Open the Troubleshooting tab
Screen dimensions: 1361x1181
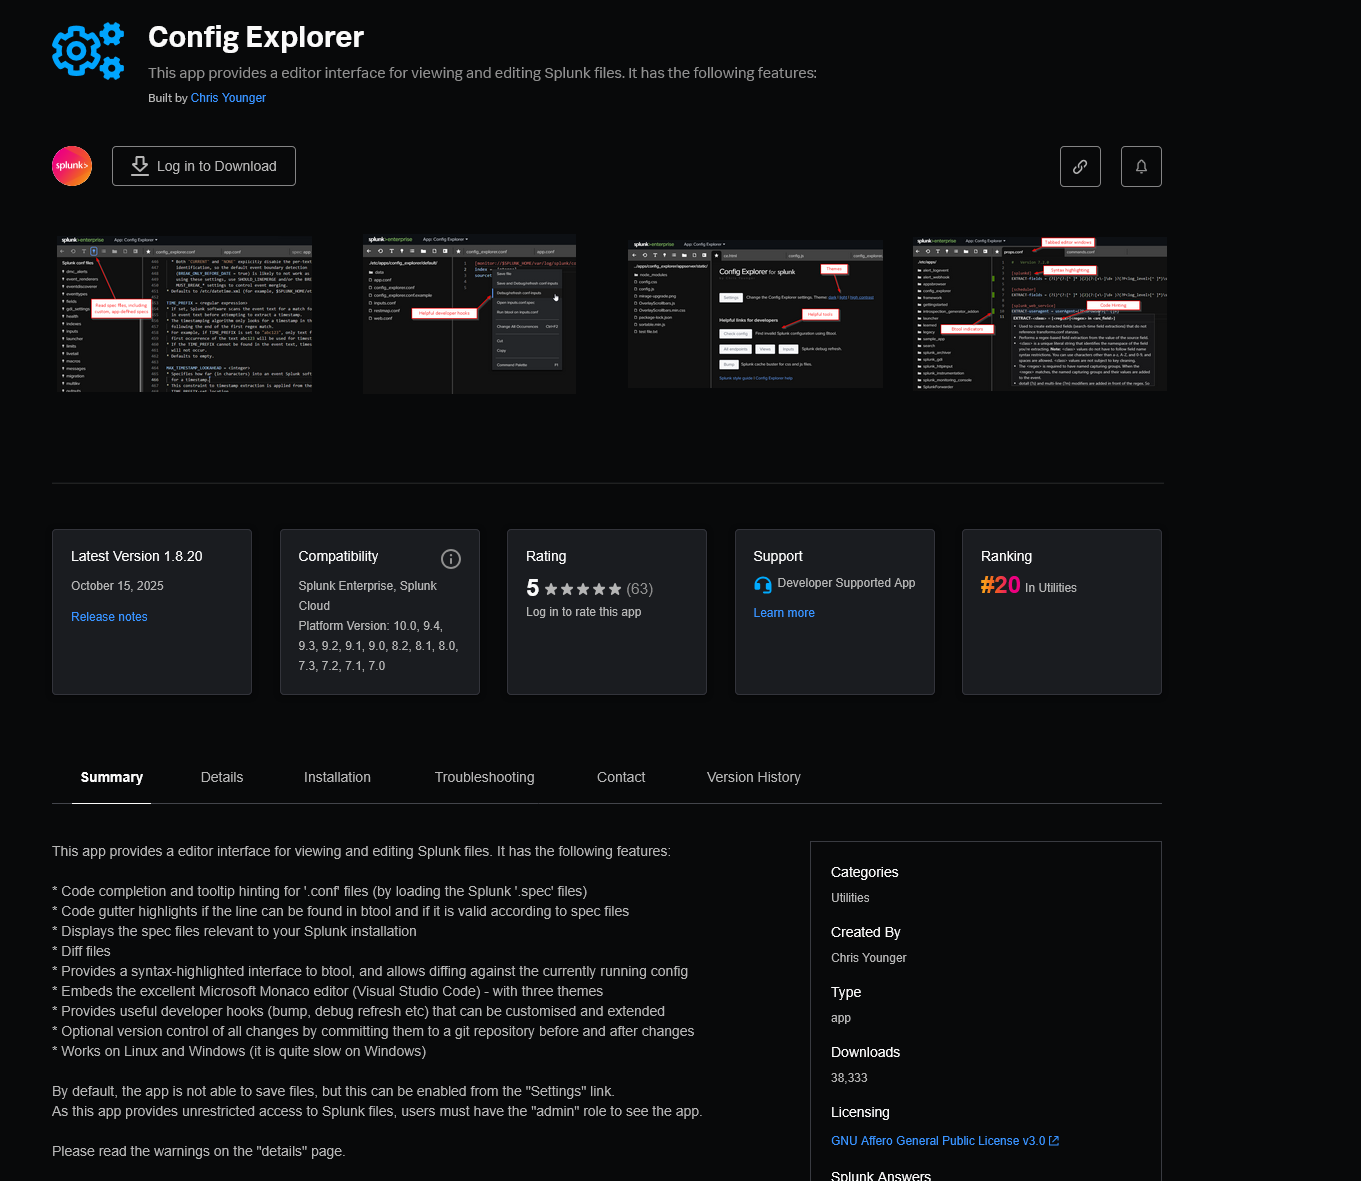pyautogui.click(x=484, y=777)
